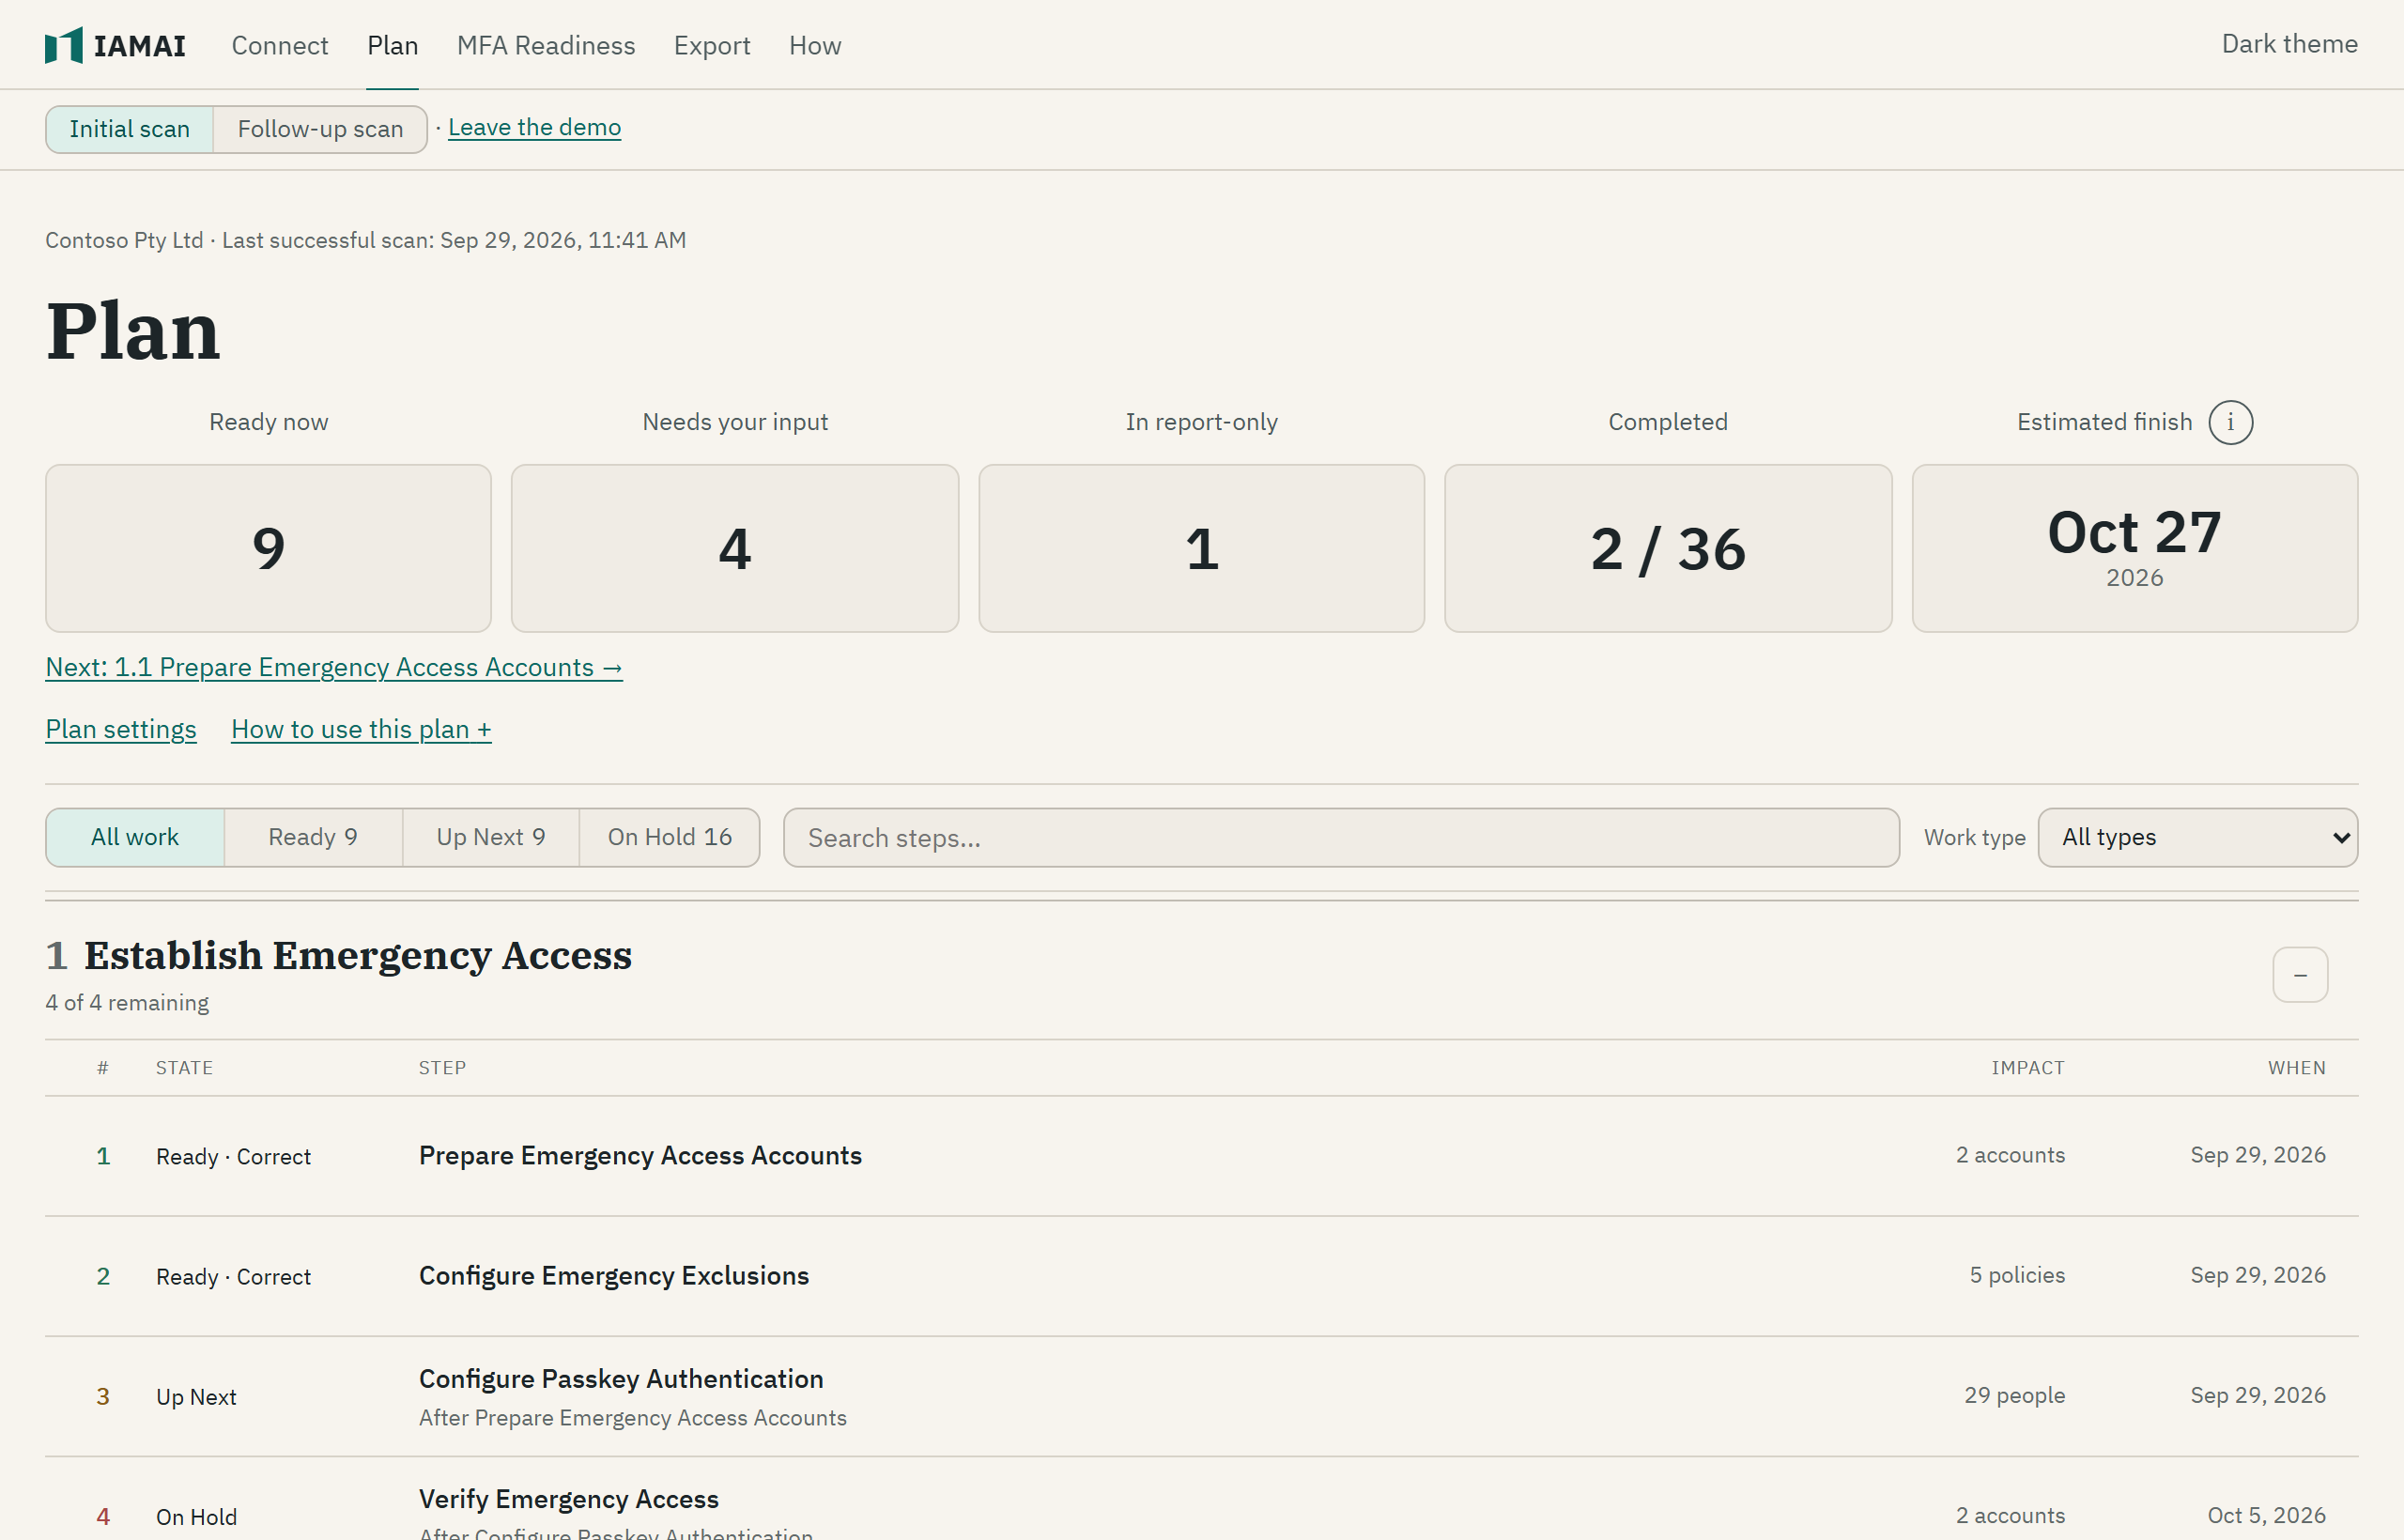
Task: Filter steps by Ready 9
Action: point(313,837)
